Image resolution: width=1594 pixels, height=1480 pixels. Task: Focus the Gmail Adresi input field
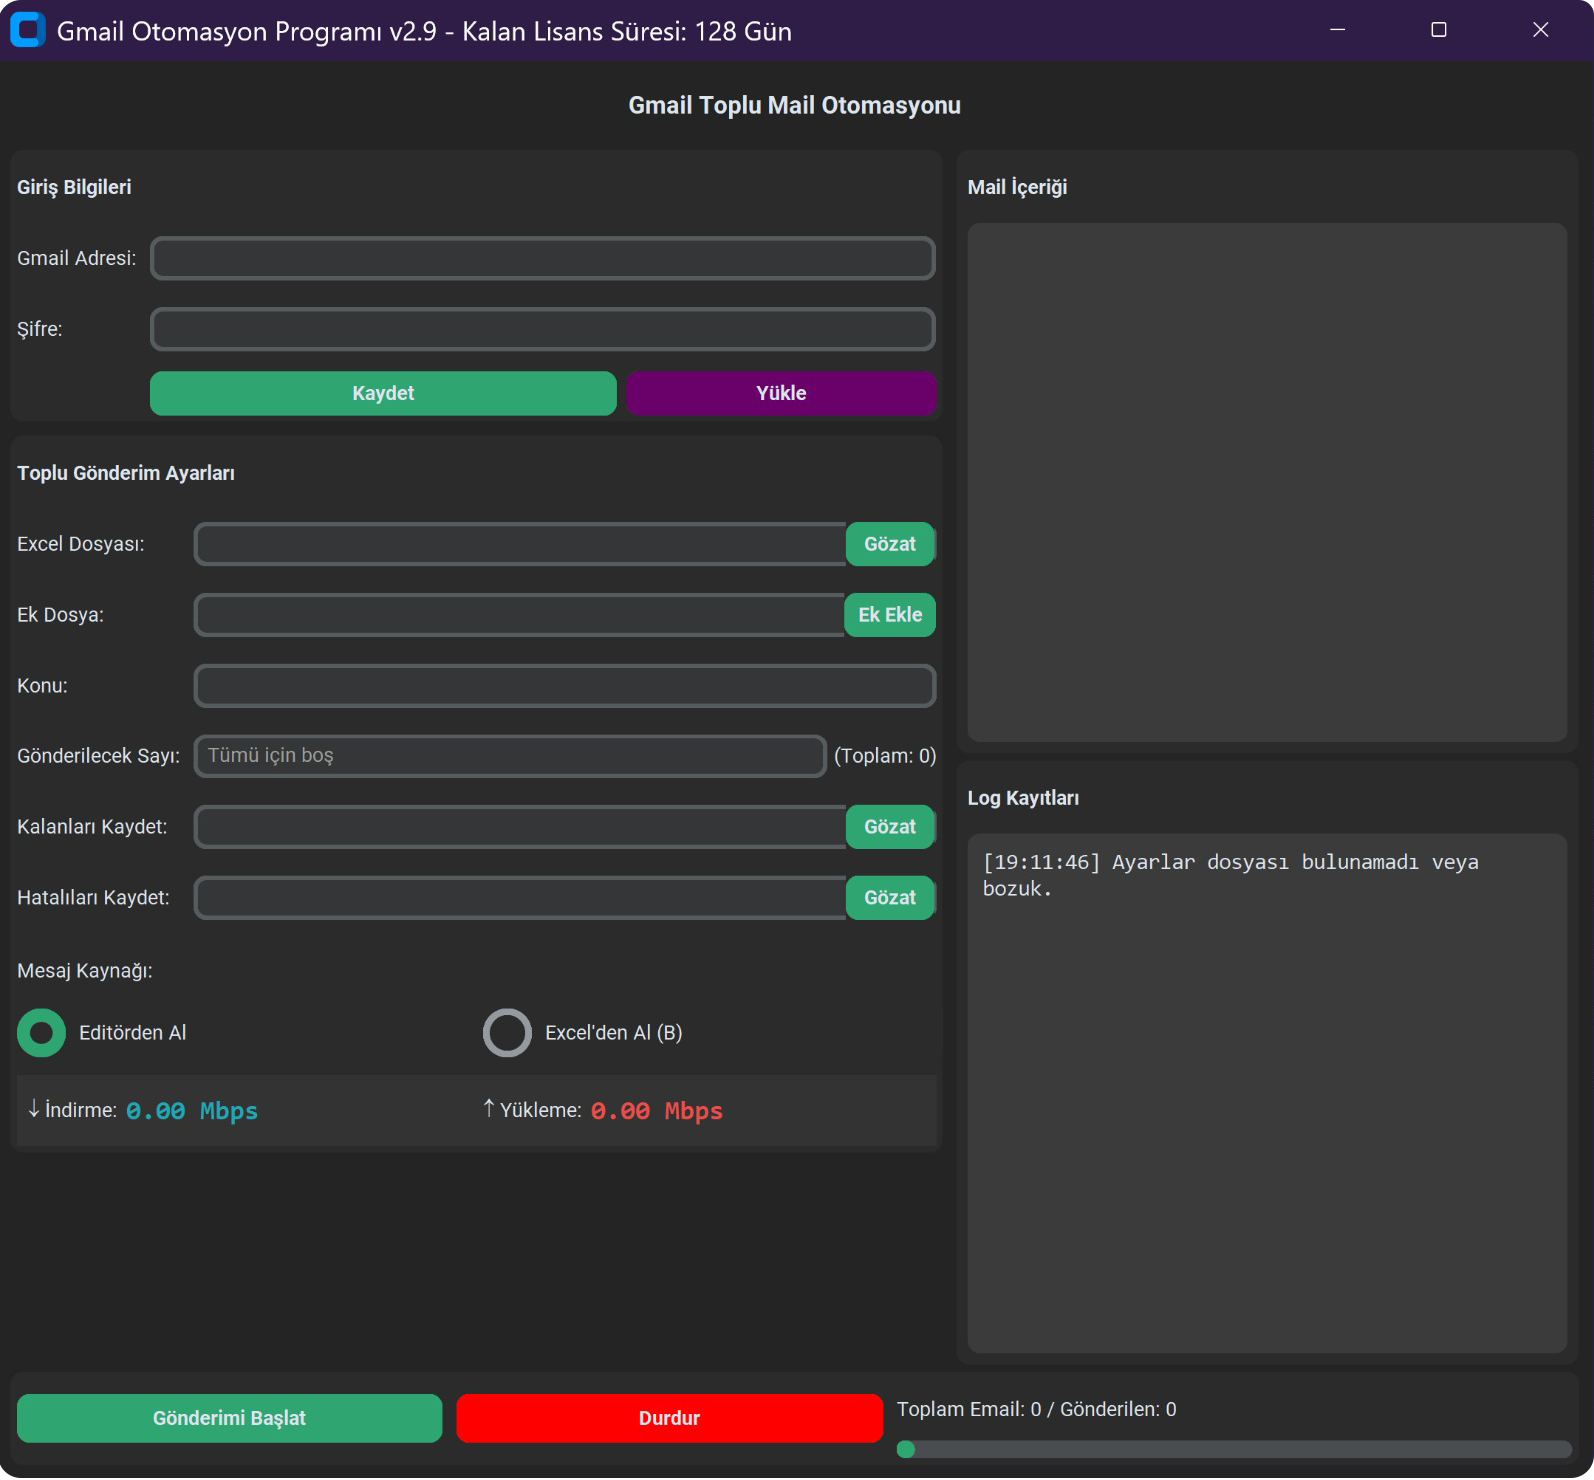click(x=542, y=258)
